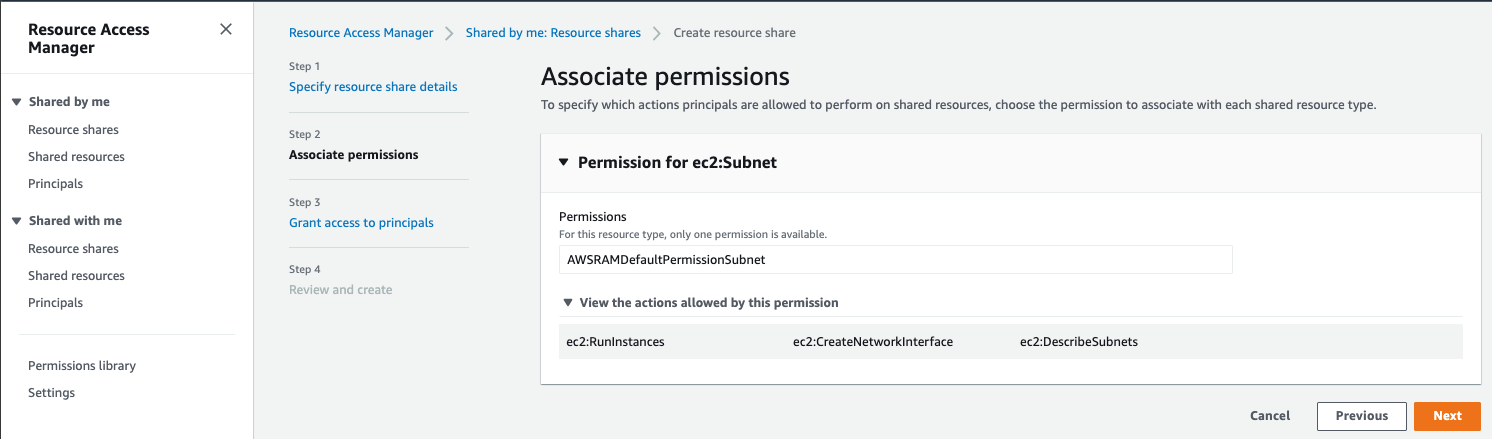Open Resource shares under Shared by me

tap(73, 130)
